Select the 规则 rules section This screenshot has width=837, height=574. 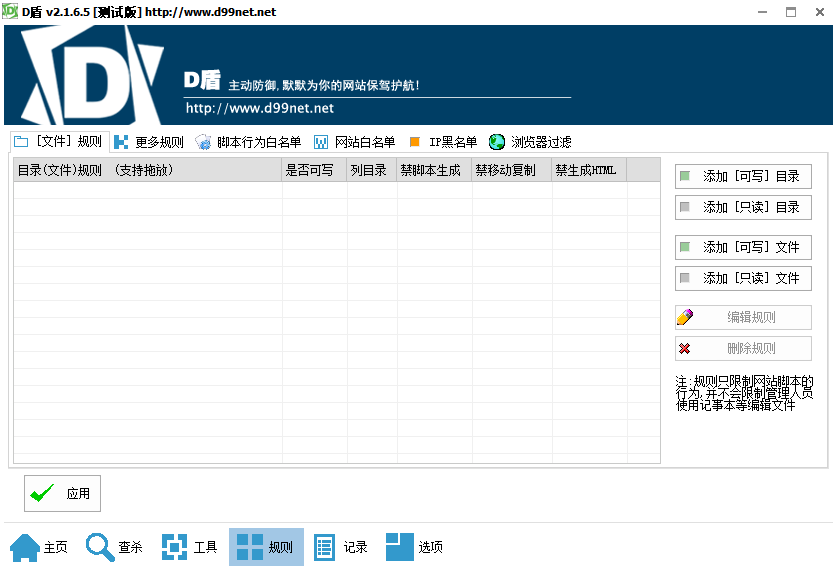[x=266, y=547]
